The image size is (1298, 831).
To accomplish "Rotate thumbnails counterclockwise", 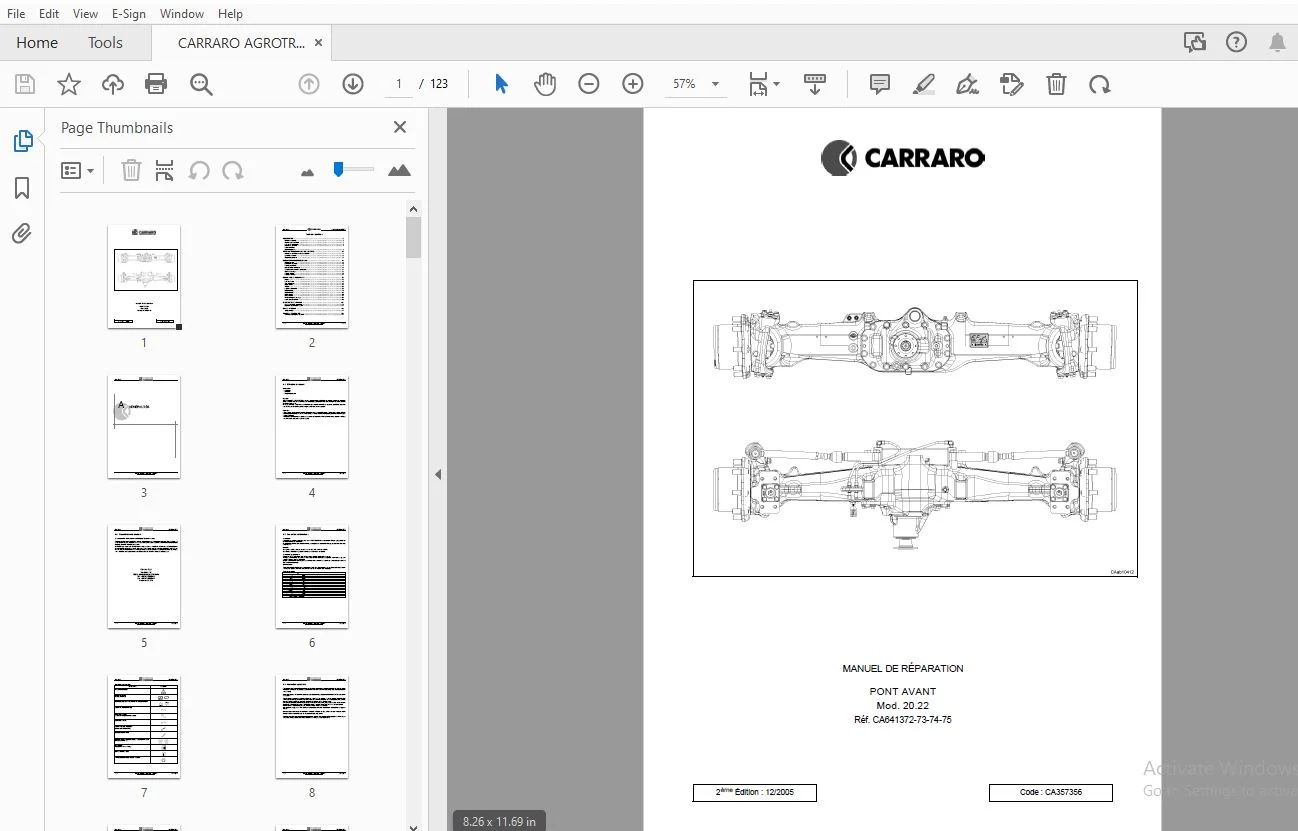I will click(199, 171).
